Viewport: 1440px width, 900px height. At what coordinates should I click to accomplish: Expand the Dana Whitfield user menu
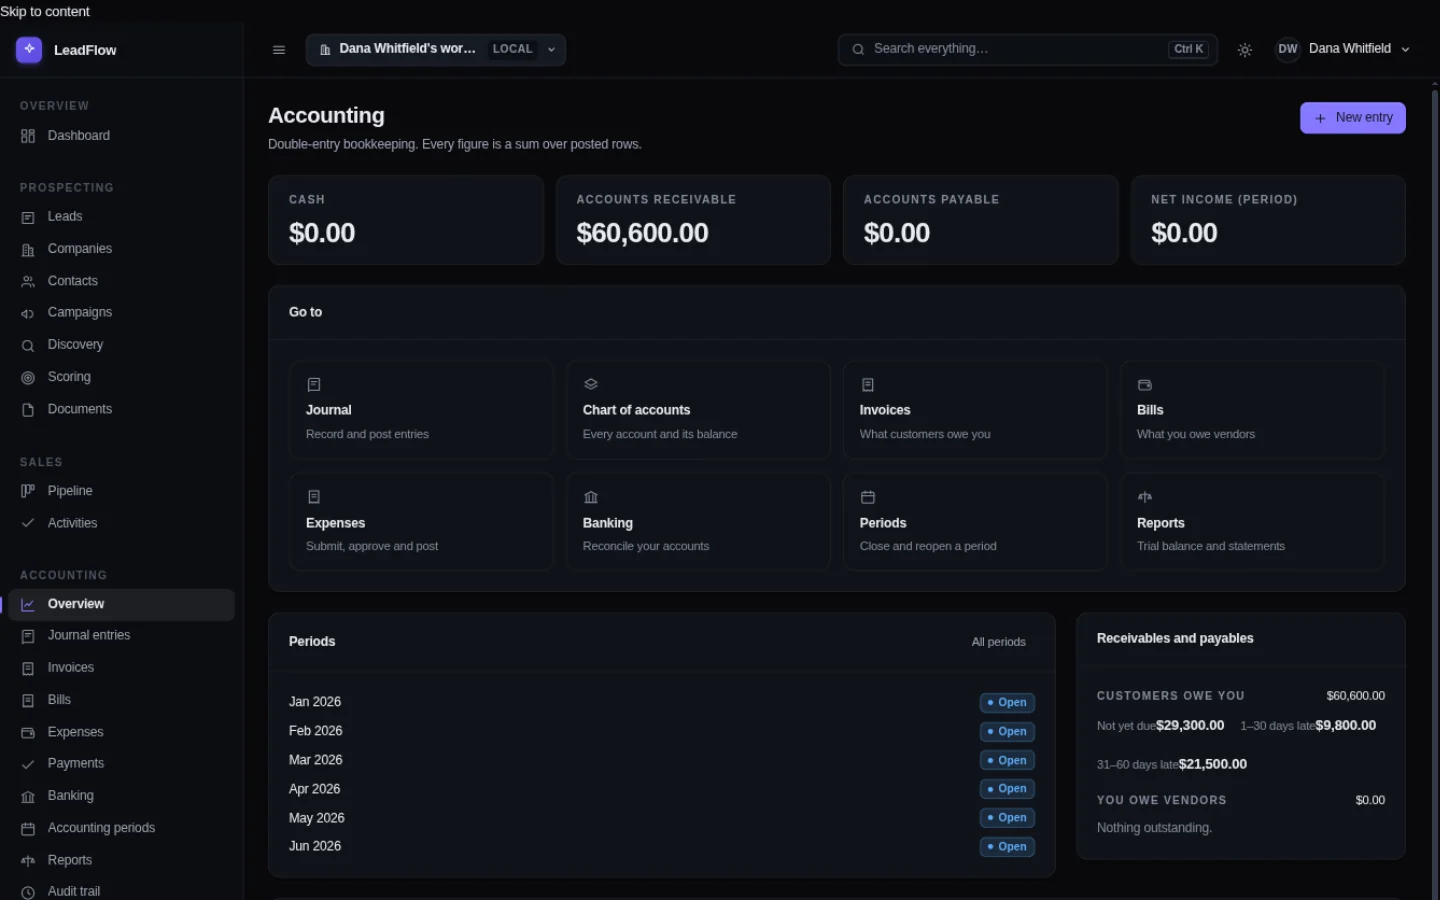pos(1344,49)
